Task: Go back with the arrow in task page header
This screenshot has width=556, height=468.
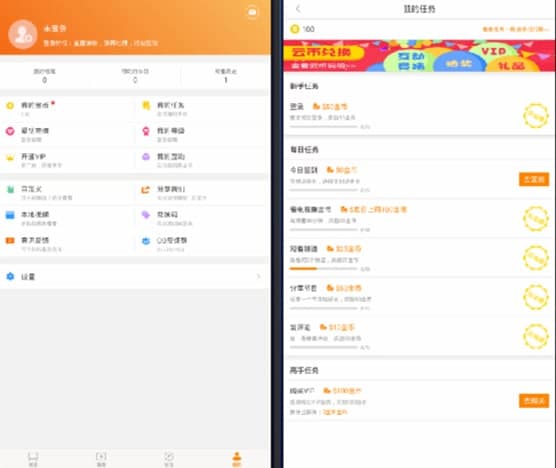Action: pos(298,9)
